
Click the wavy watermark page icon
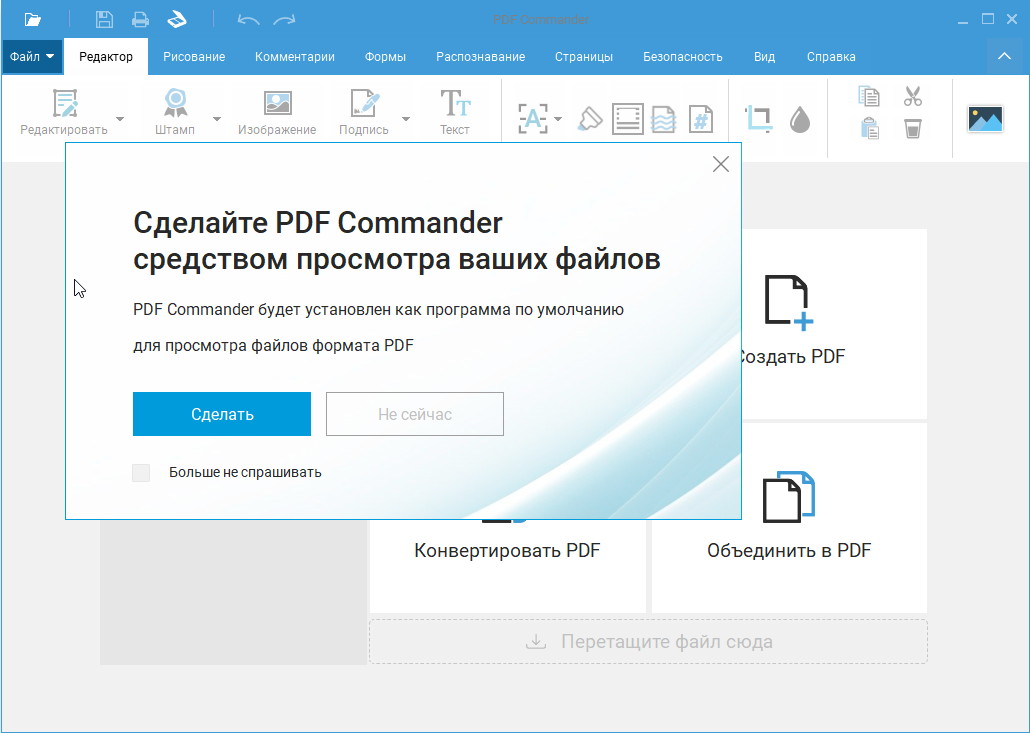tap(663, 119)
